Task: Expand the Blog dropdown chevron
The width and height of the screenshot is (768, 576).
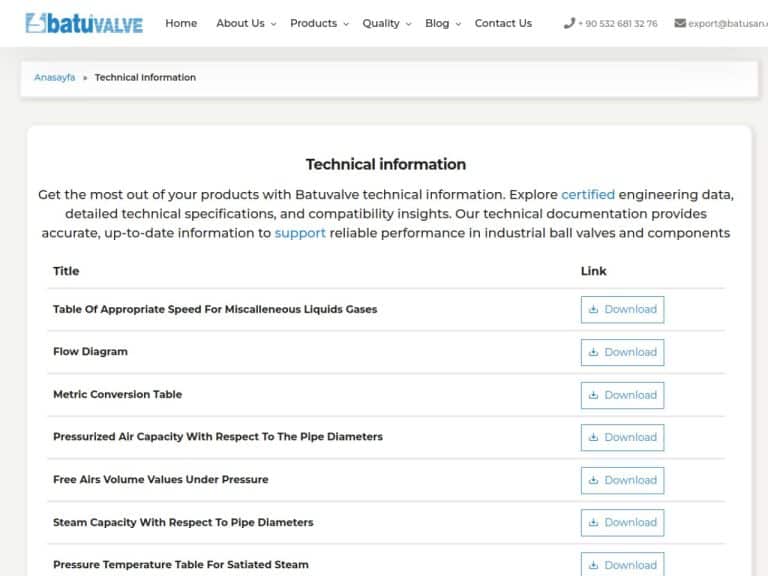Action: point(458,24)
